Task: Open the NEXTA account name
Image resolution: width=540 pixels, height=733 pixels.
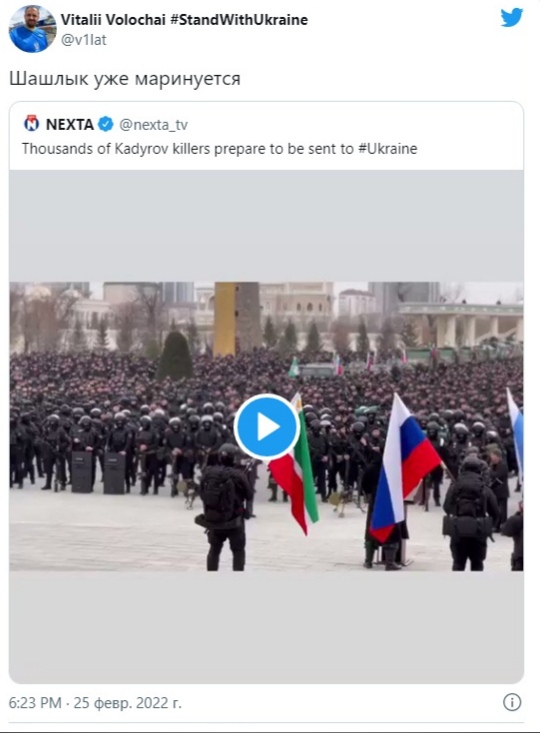Action: (x=70, y=124)
